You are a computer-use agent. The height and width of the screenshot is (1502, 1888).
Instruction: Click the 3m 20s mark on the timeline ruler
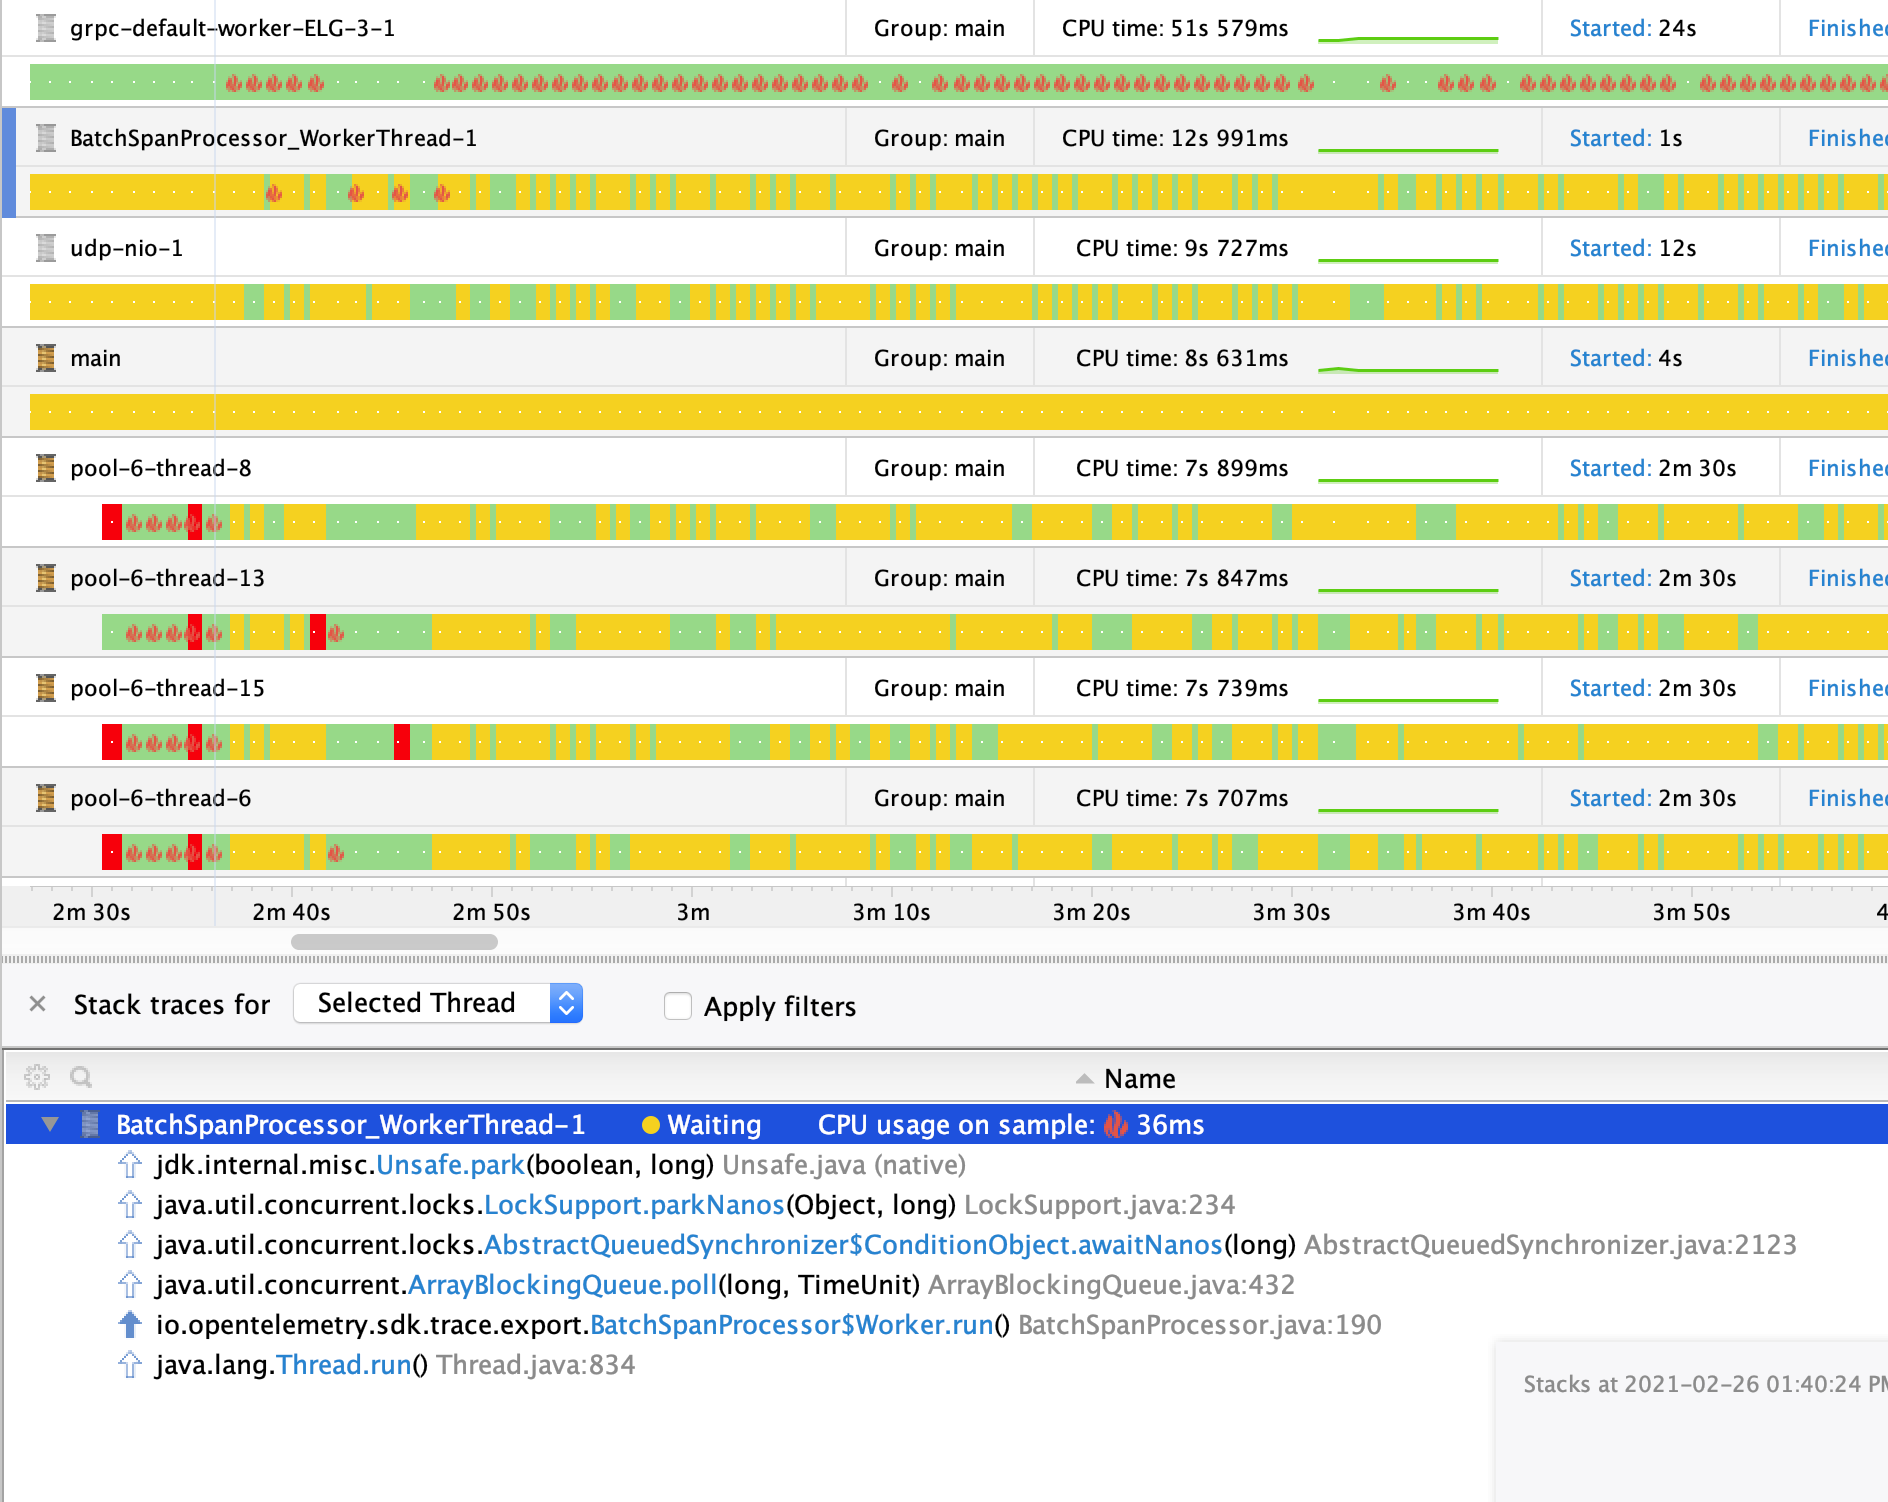click(x=1089, y=911)
